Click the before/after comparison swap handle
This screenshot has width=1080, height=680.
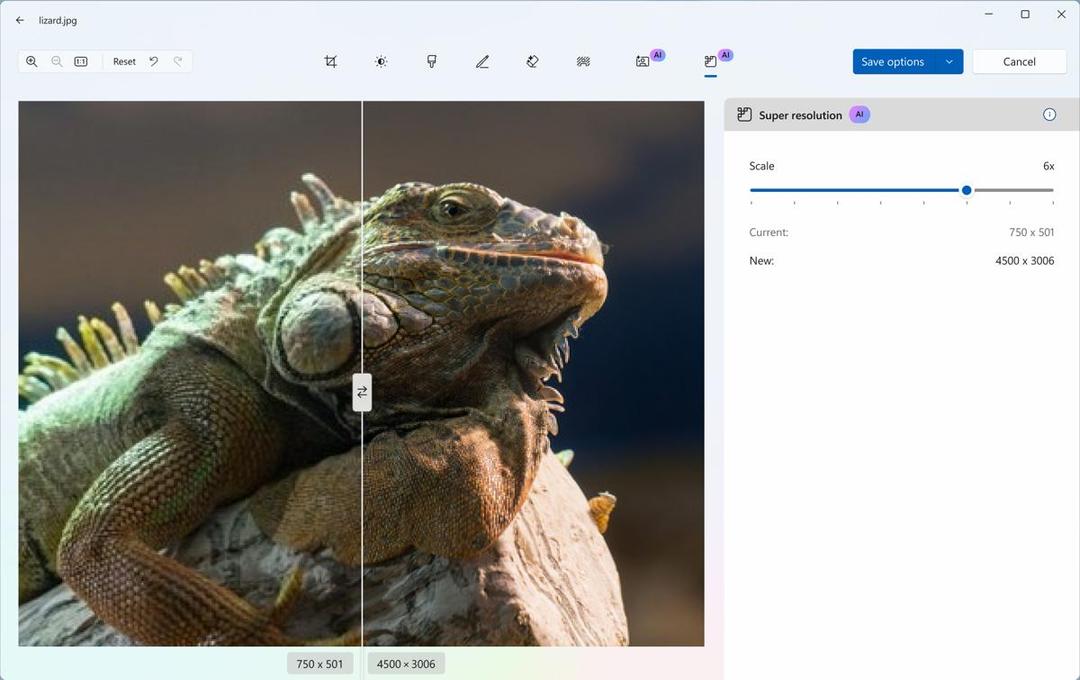(362, 392)
